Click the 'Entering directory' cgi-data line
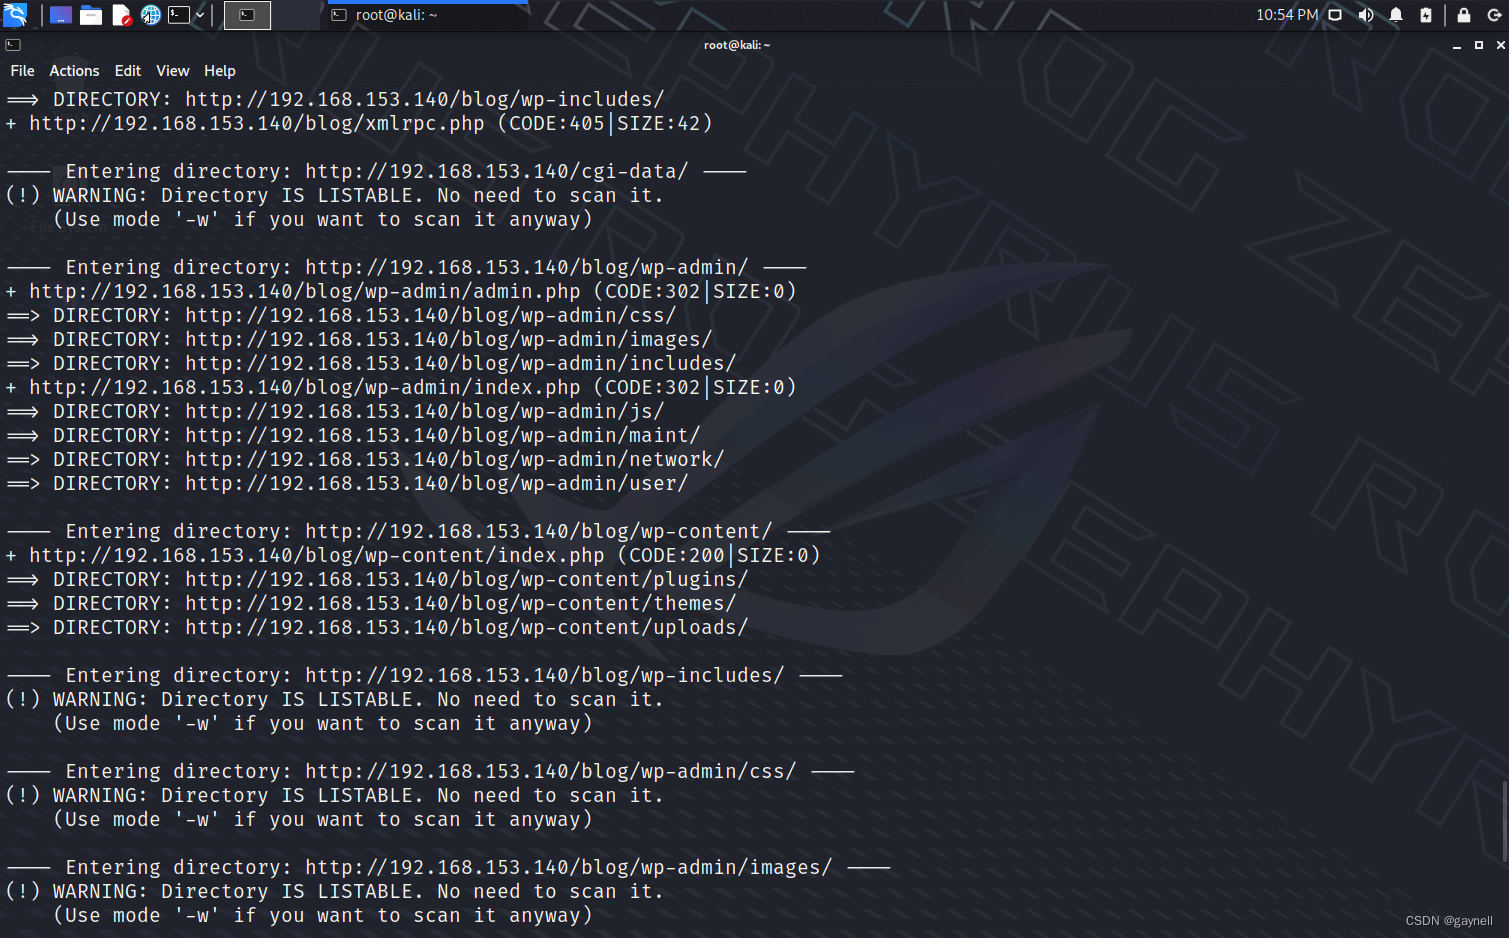This screenshot has height=938, width=1509. pyautogui.click(x=376, y=172)
